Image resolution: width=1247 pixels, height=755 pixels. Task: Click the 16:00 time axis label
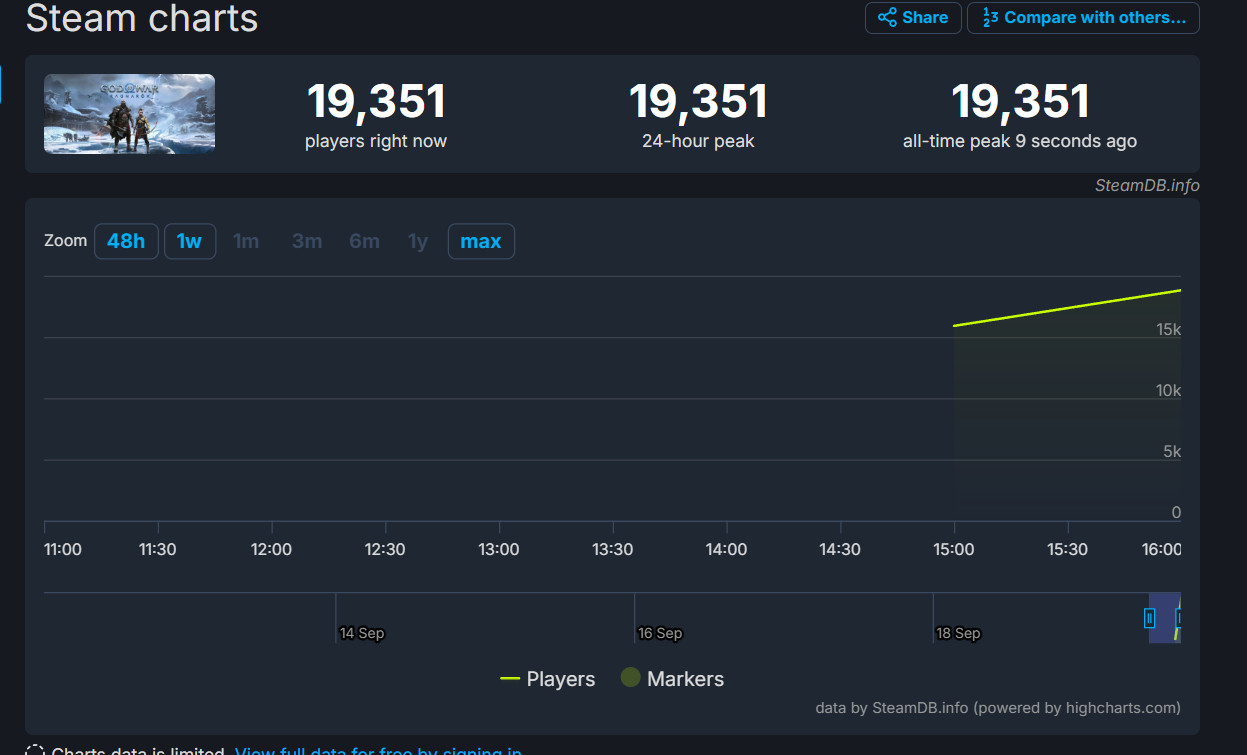click(1162, 549)
